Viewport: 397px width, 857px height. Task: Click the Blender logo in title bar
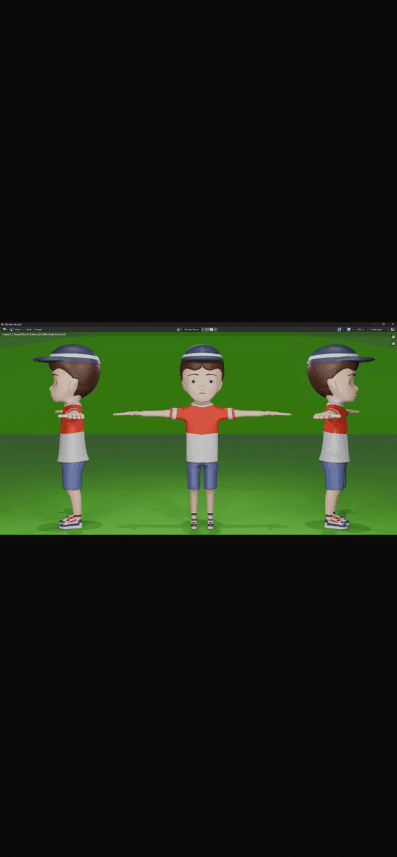2,324
